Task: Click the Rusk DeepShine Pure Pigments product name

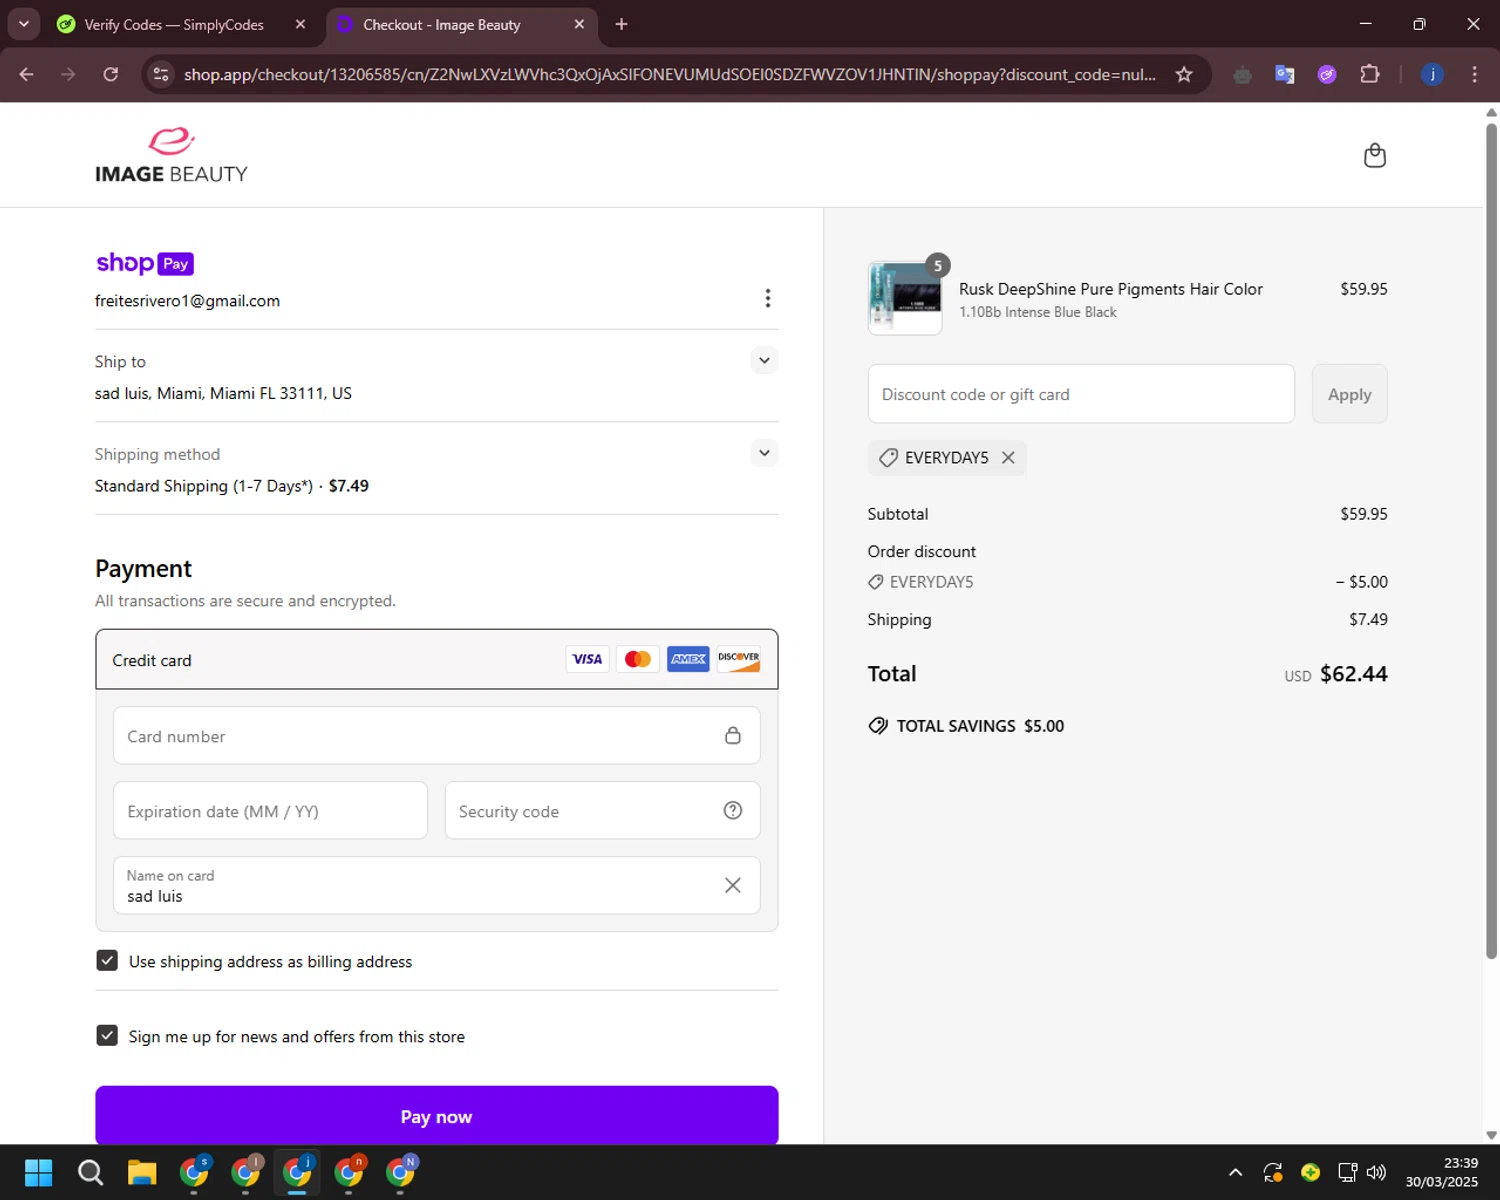Action: [1110, 289]
